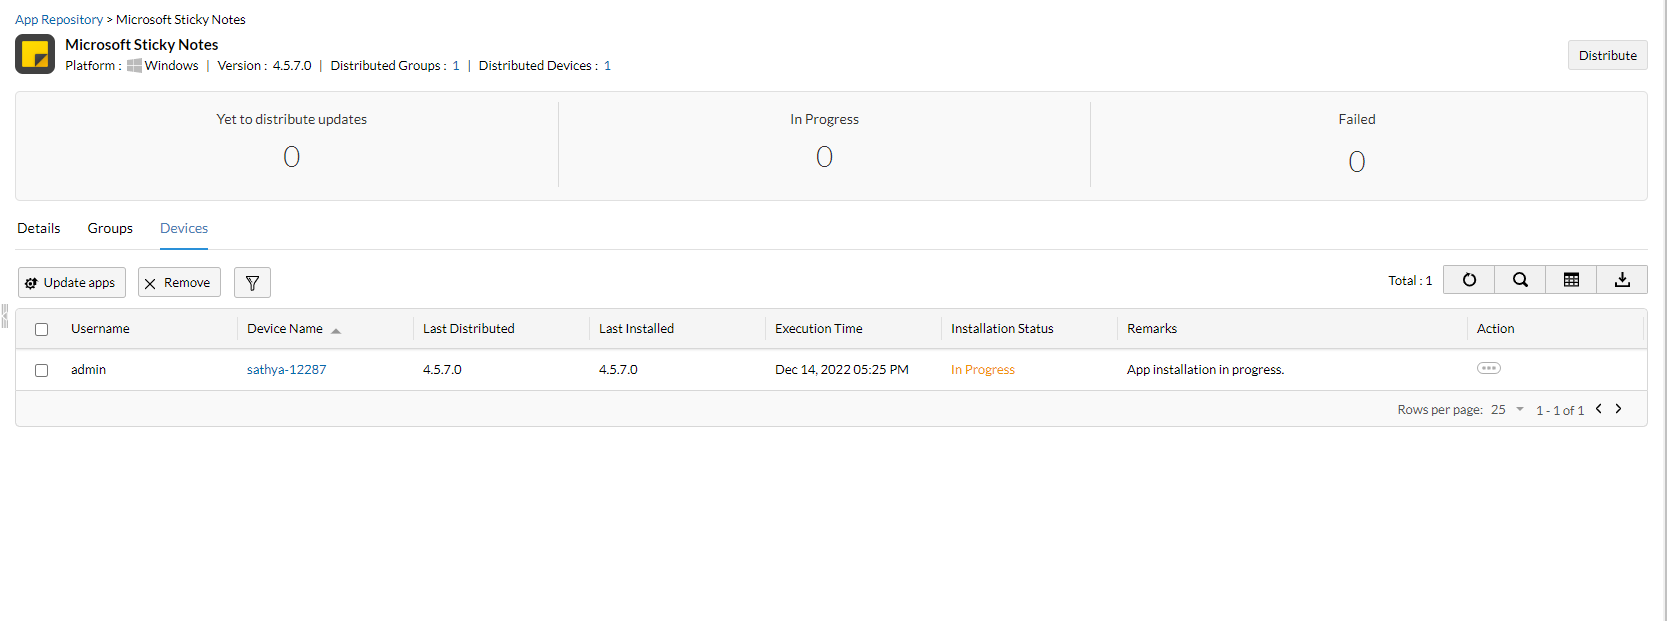
Task: Click the 1 - 1 of 1 pagination text
Action: pyautogui.click(x=1560, y=410)
